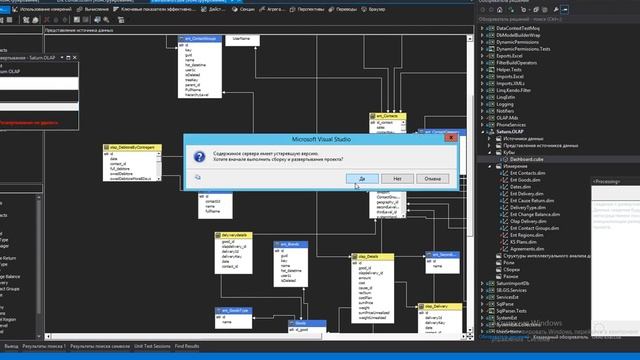Open the Ключевые показатели эффективности tab
This screenshot has height=360, width=640.
[155, 9]
